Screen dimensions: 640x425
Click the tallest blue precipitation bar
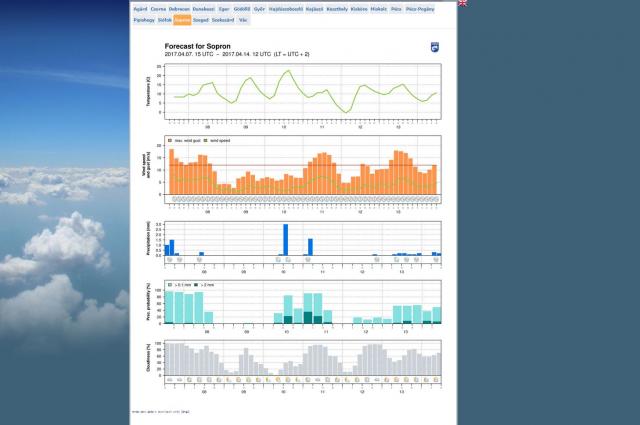[x=286, y=240]
